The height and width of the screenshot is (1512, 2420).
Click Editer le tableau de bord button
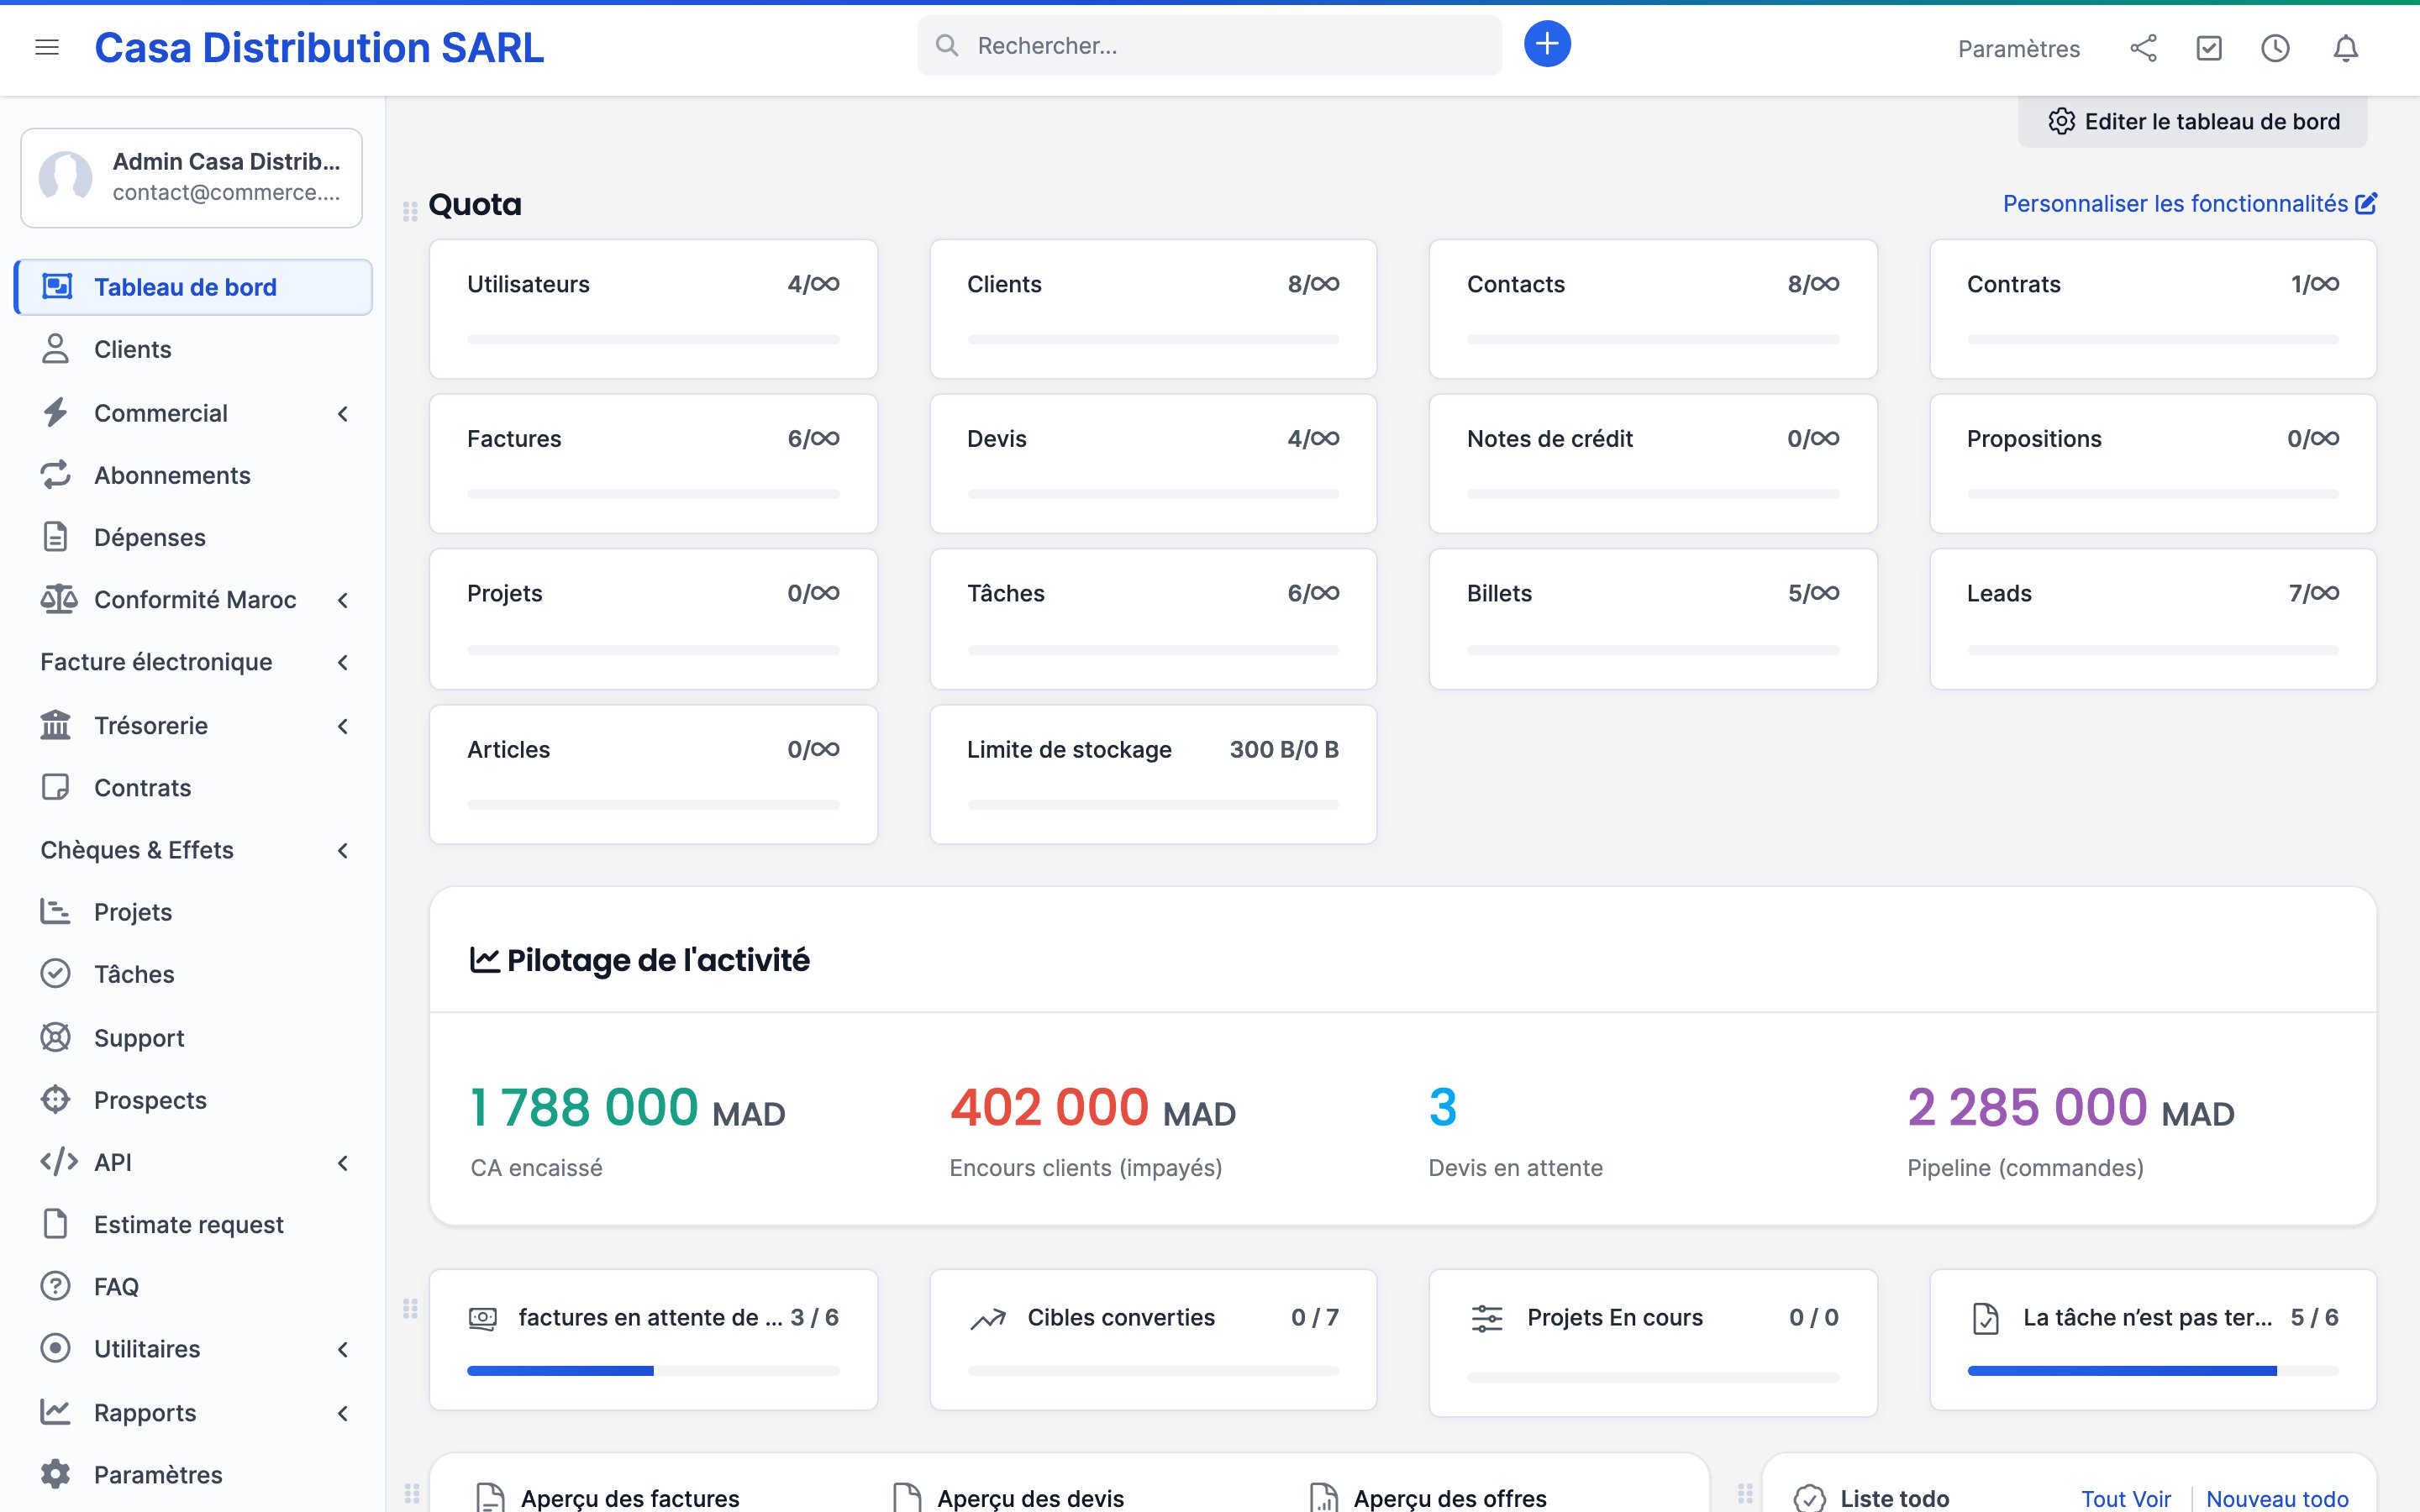[2193, 121]
